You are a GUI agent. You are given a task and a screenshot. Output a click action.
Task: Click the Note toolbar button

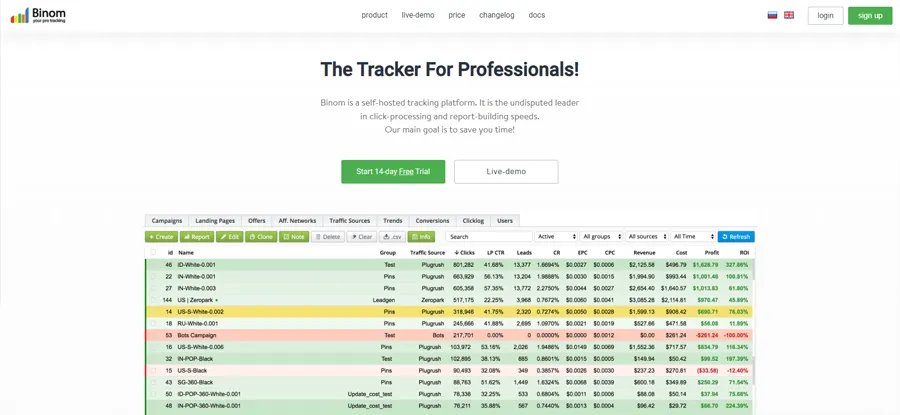tap(294, 237)
